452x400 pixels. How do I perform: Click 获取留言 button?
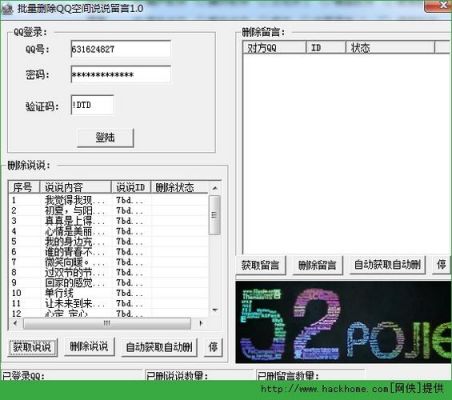point(260,265)
